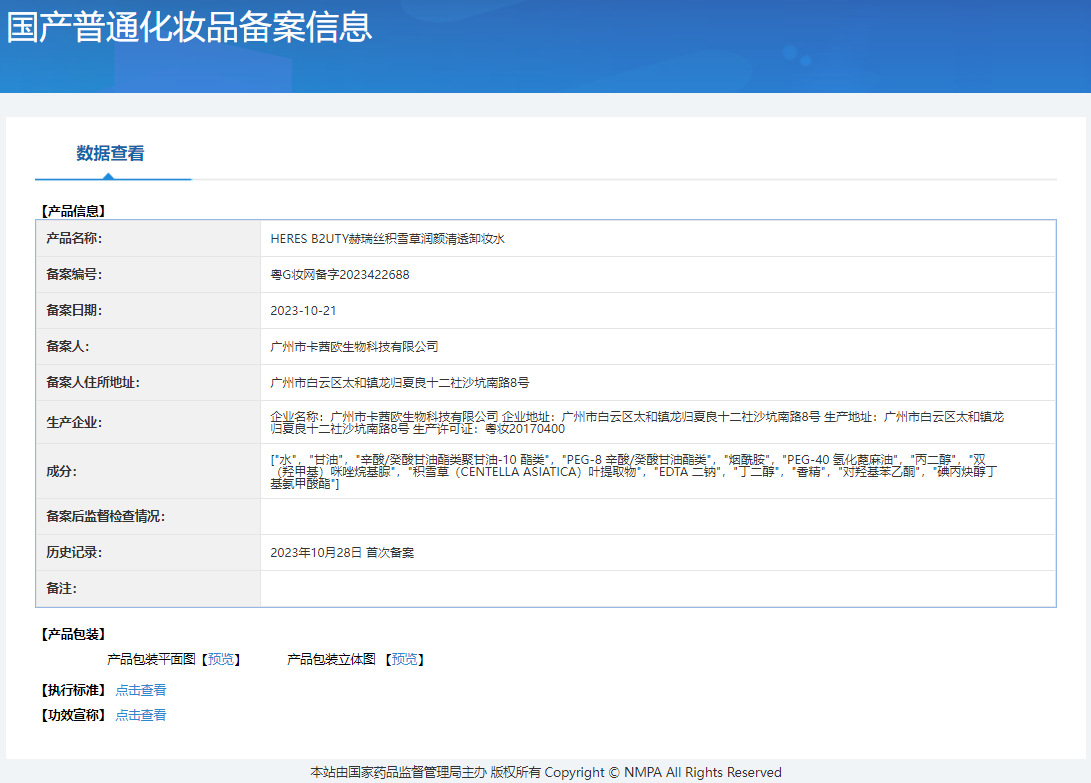Screen dimensions: 1091x783
Task: Click the 【产品包装】 section heading
Action: point(72,635)
